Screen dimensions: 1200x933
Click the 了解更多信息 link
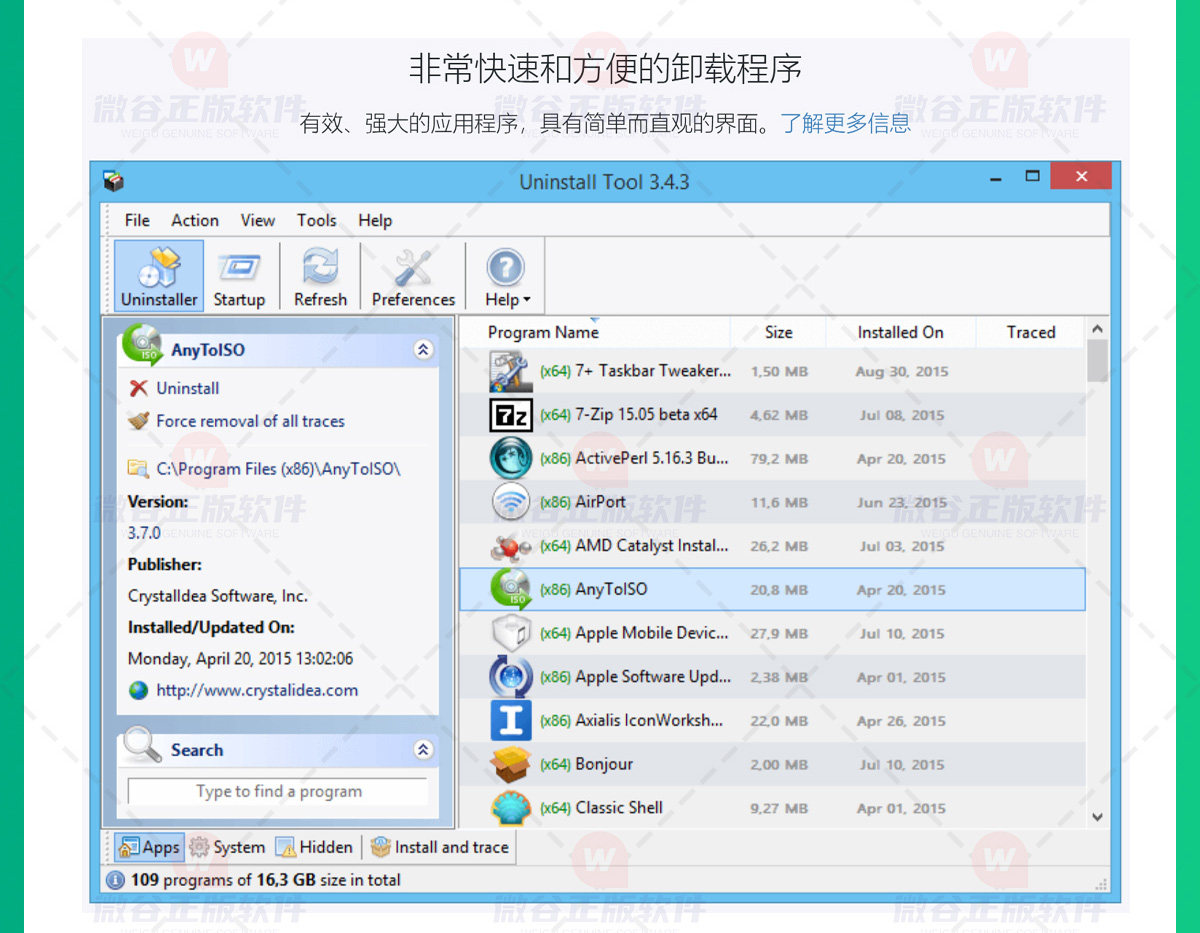[x=846, y=124]
